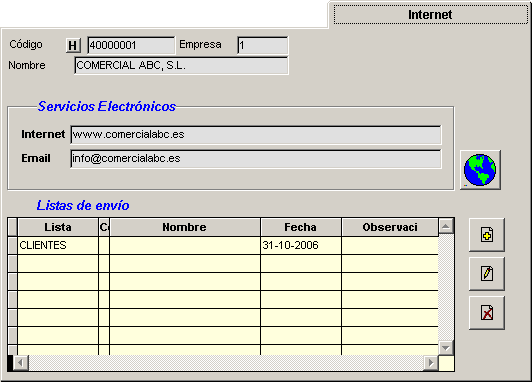Click the Observaci column header
The width and height of the screenshot is (532, 382).
(390, 227)
